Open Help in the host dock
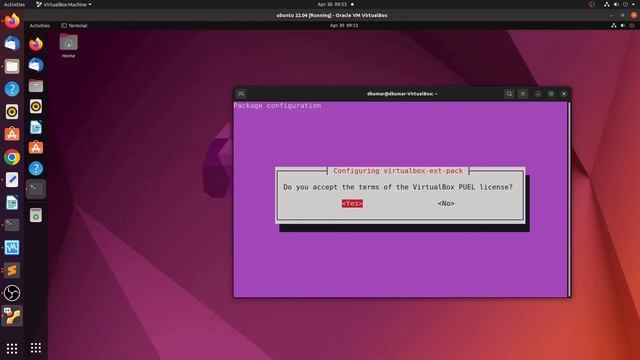 [x=12, y=89]
